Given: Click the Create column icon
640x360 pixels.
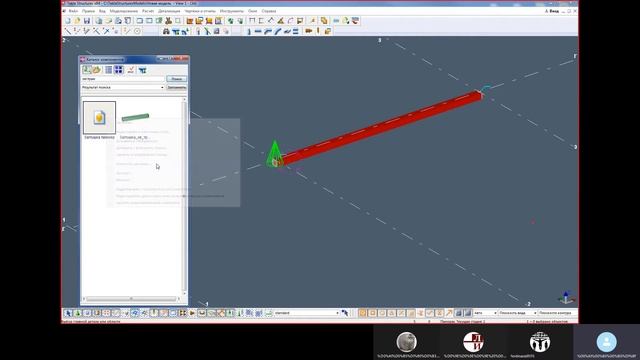Looking at the screenshot, I should click(x=249, y=31).
